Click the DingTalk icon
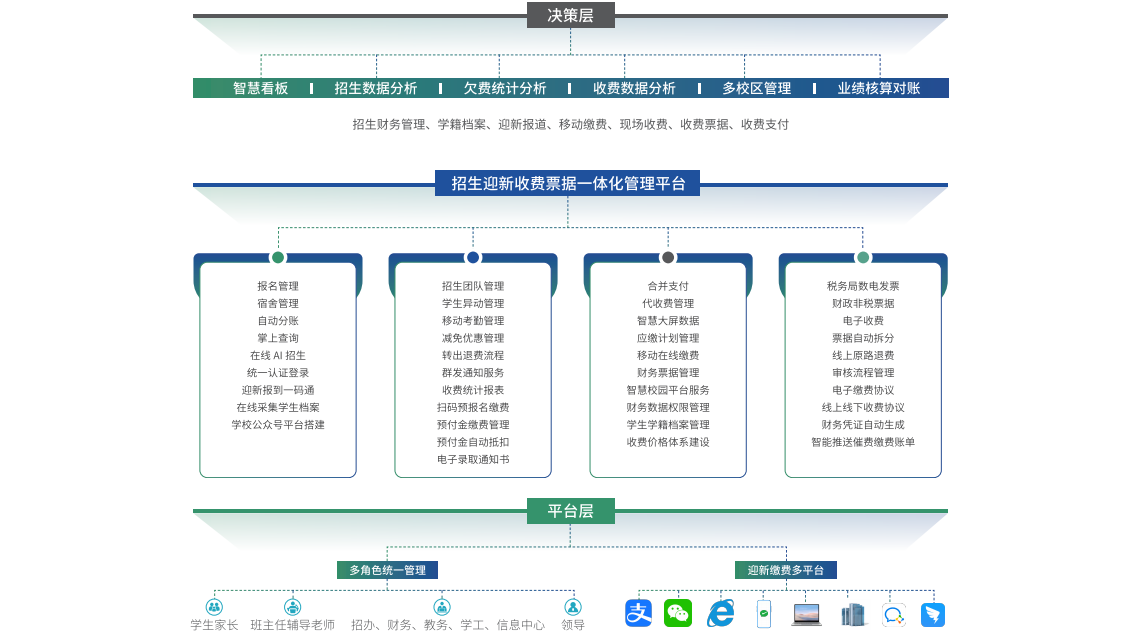Image resolution: width=1140 pixels, height=640 pixels. pos(933,614)
